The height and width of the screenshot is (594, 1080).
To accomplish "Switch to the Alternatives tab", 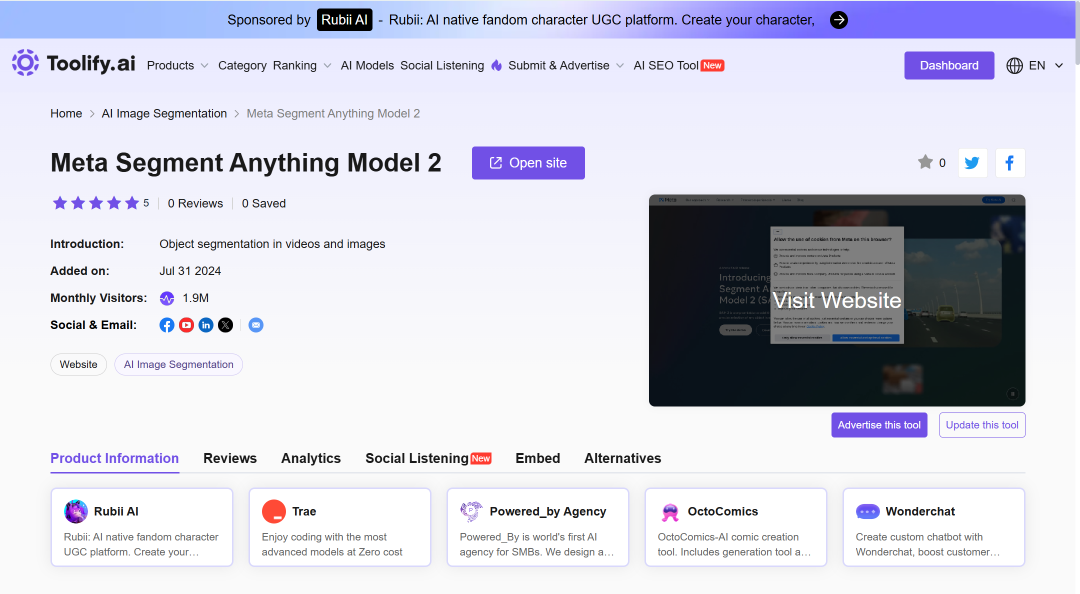I will (x=623, y=458).
